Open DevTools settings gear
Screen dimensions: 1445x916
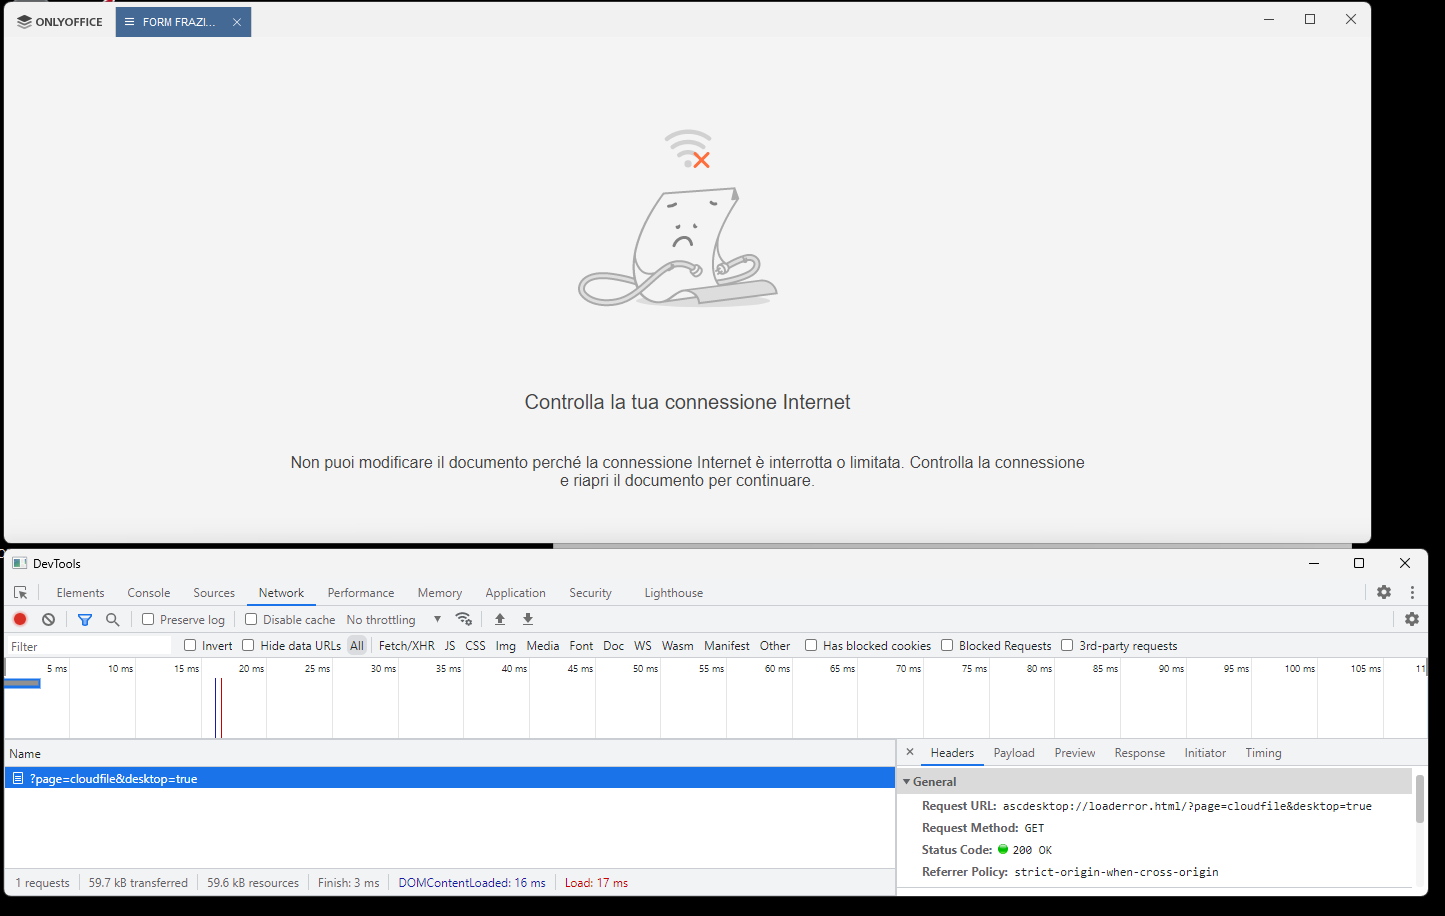tap(1384, 592)
